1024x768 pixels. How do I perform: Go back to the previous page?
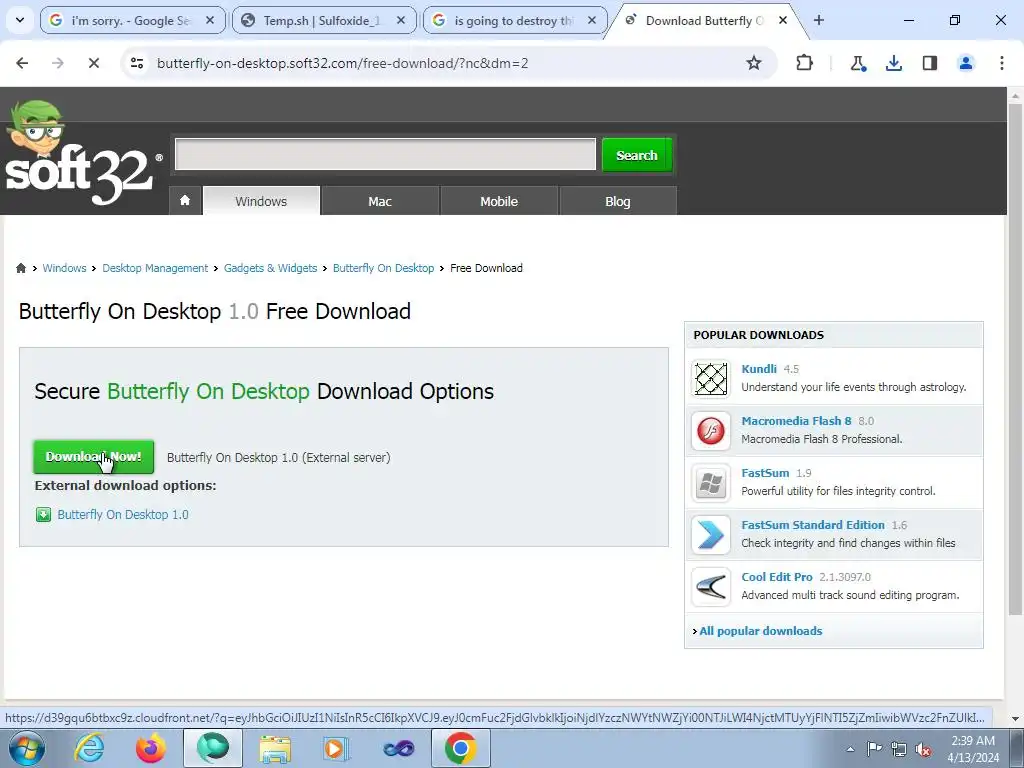pos(22,63)
